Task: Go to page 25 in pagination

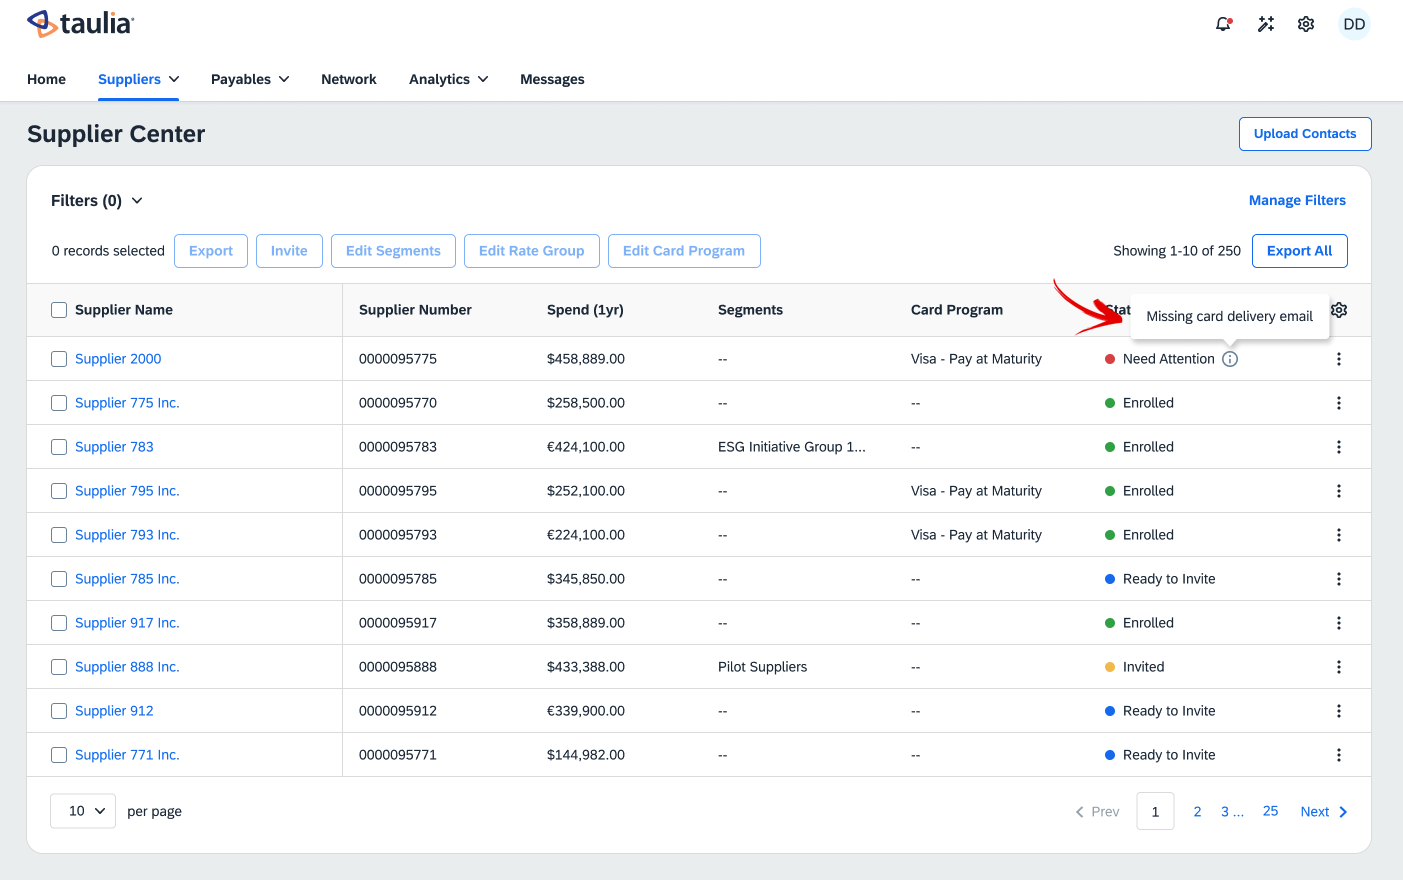Action: 1270,811
